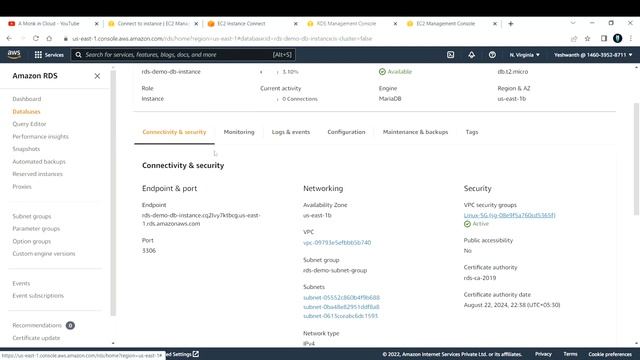The width and height of the screenshot is (640, 360).
Task: Switch to the Monitoring tab
Action: coord(239,132)
